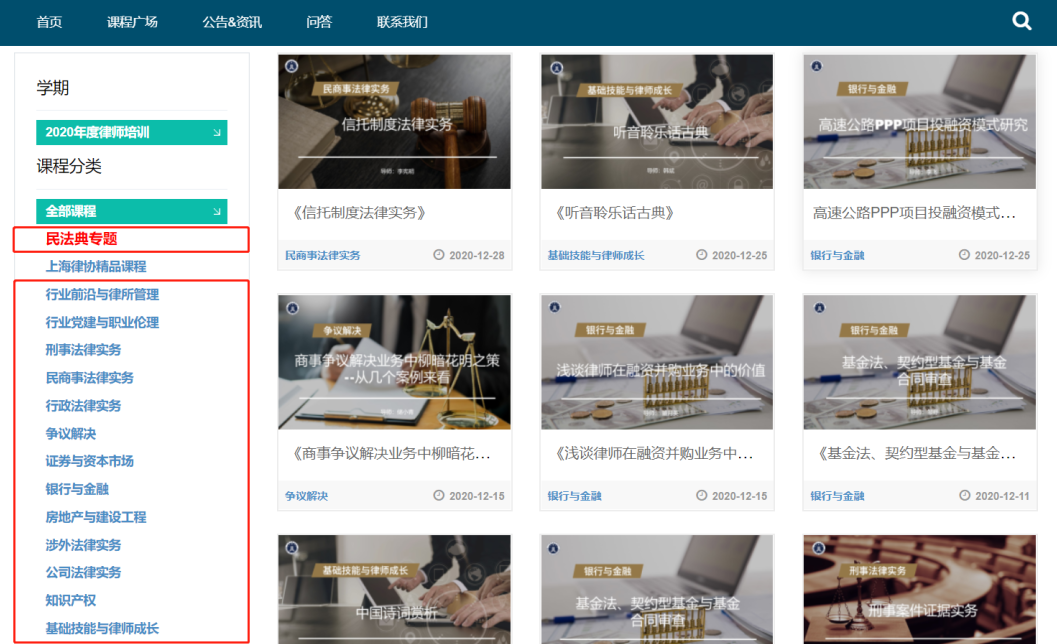The width and height of the screenshot is (1057, 644).
Task: Select 刑事法律实务 in the sidebar
Action: (x=83, y=349)
